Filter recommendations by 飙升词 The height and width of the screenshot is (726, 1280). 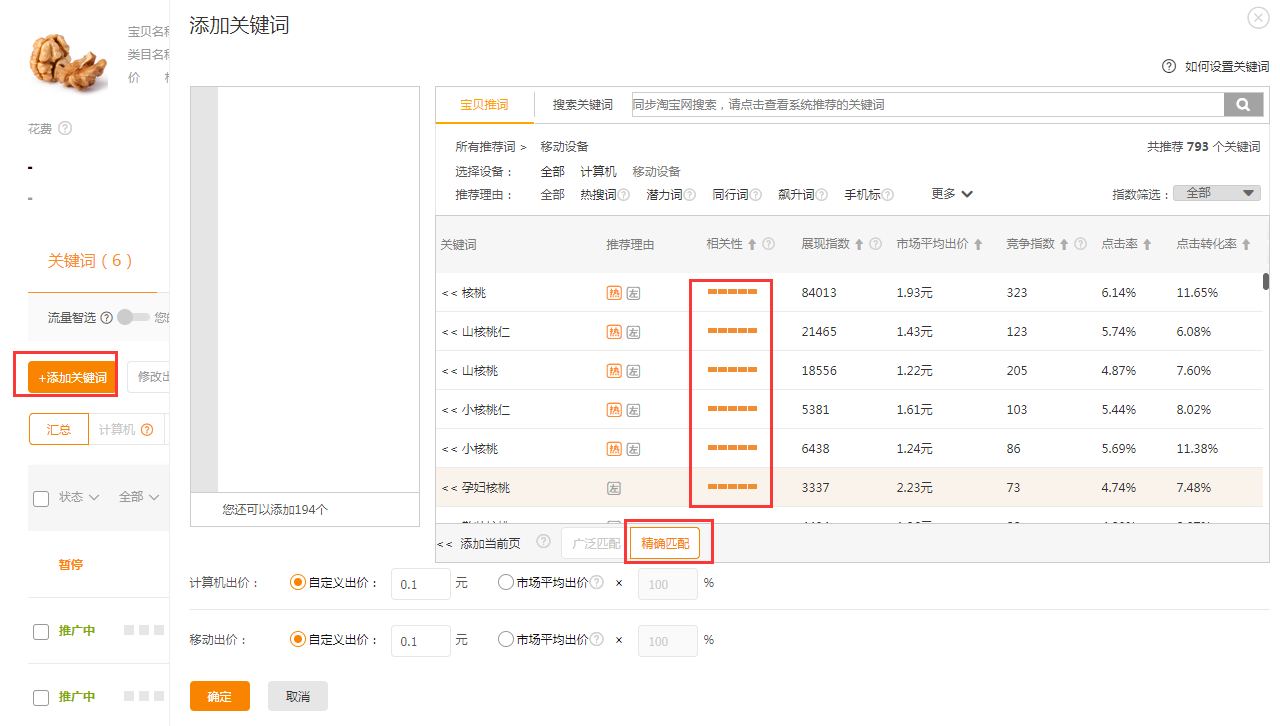[796, 195]
